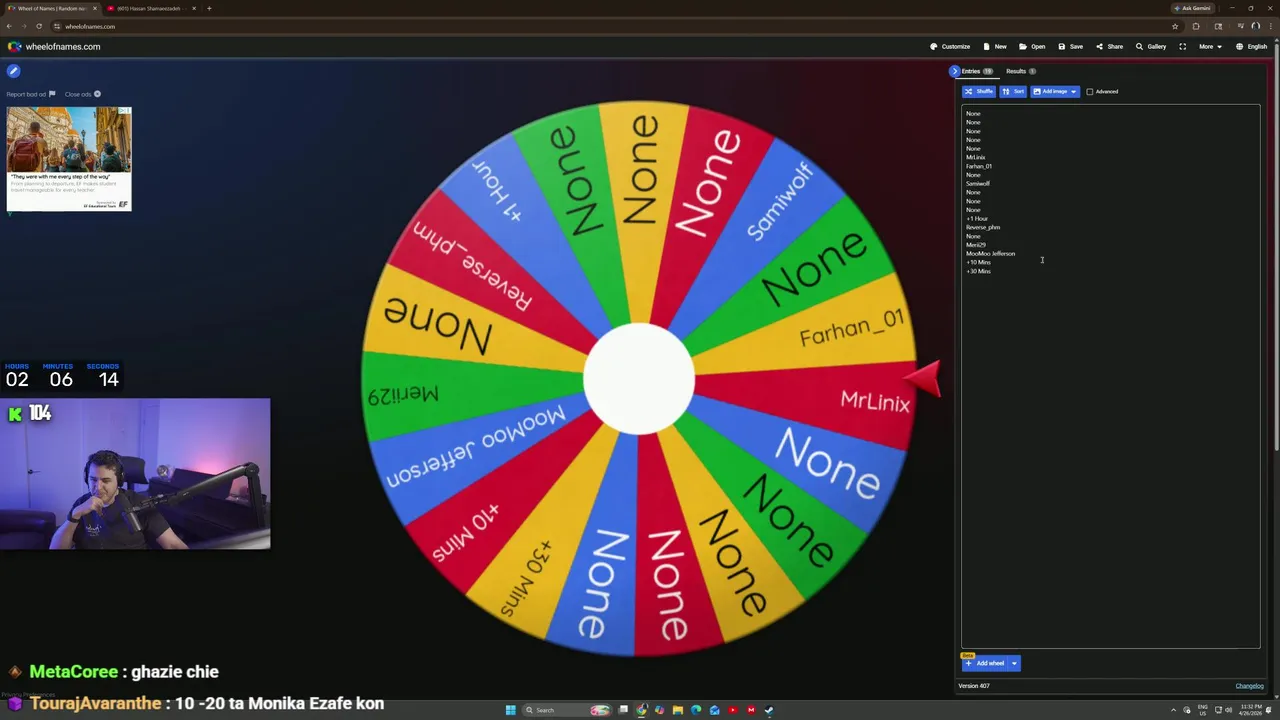Switch to the Entries tab
Screen dimensions: 1280x720
[977, 71]
